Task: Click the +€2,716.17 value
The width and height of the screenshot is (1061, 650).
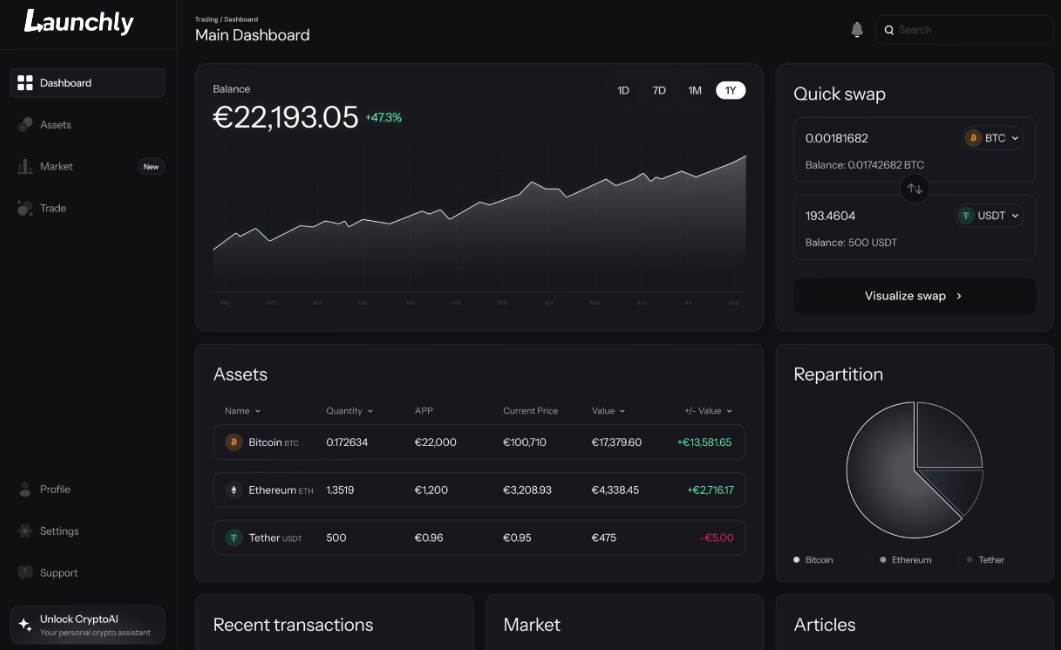Action: 710,490
